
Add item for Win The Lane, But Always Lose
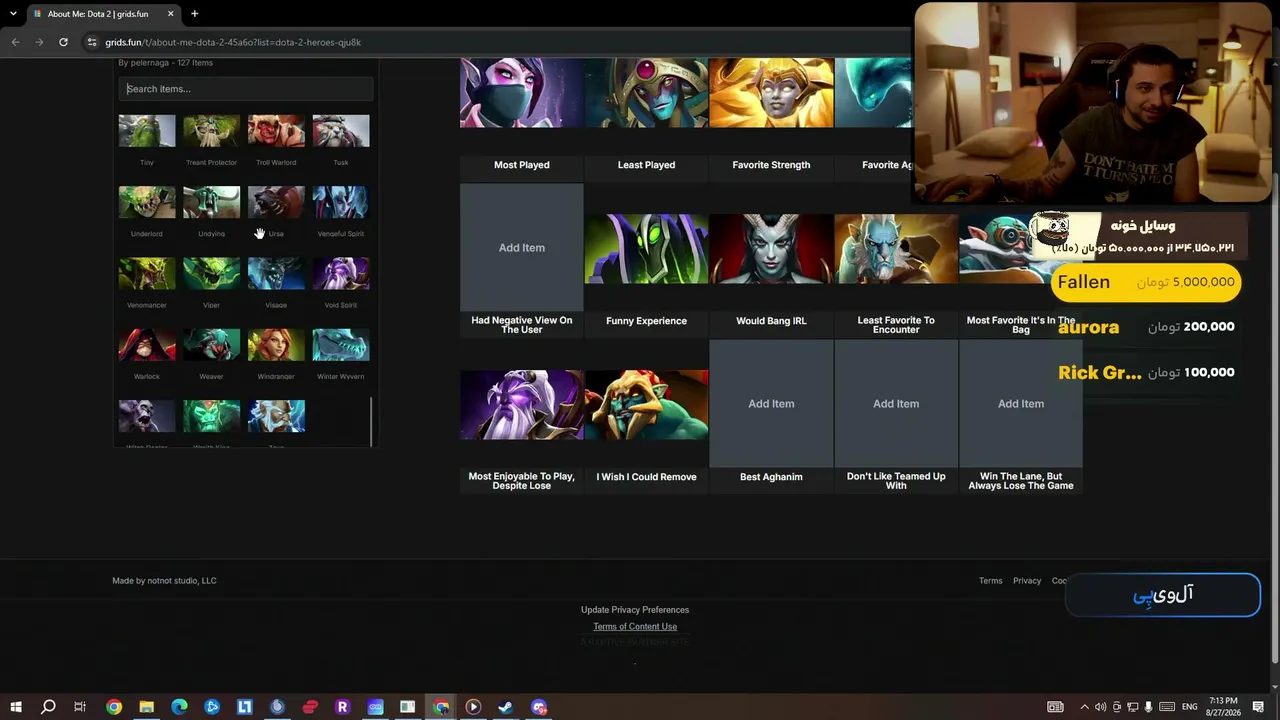[1021, 404]
